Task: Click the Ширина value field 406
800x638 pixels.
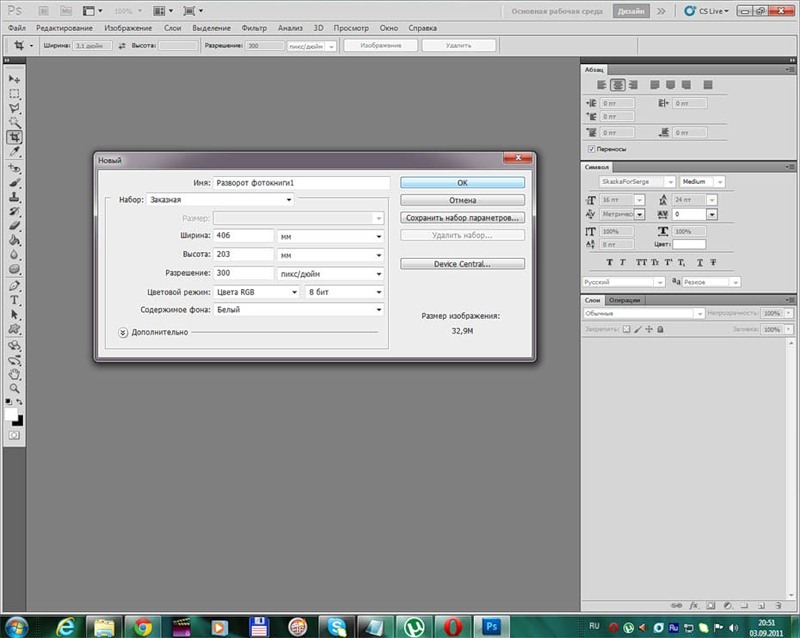Action: pyautogui.click(x=243, y=235)
